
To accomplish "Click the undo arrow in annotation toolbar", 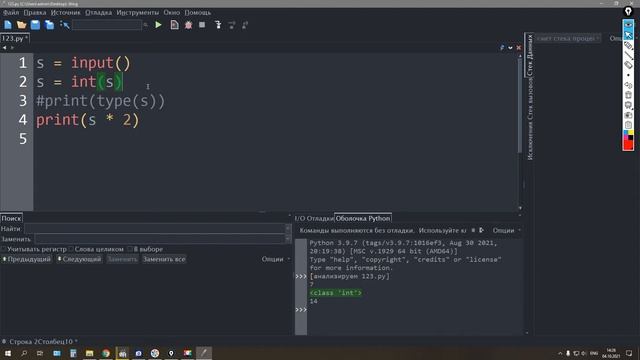I will pos(628,85).
